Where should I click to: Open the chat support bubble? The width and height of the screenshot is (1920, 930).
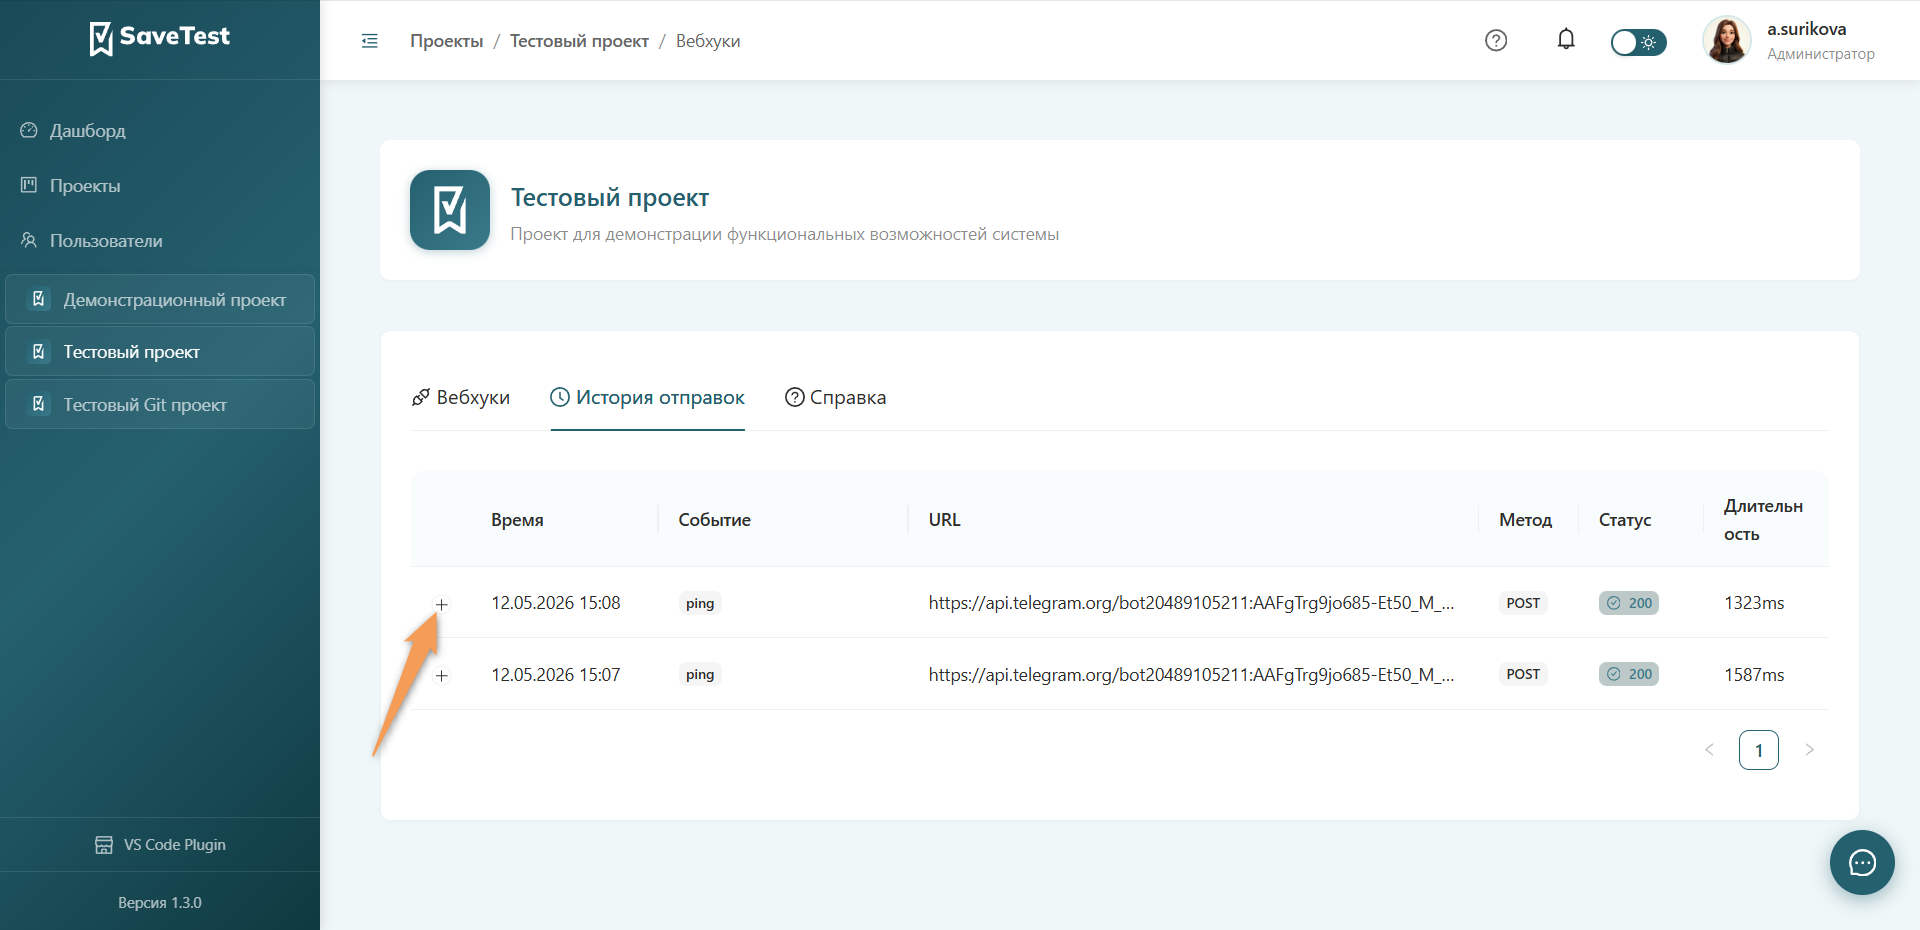tap(1862, 862)
